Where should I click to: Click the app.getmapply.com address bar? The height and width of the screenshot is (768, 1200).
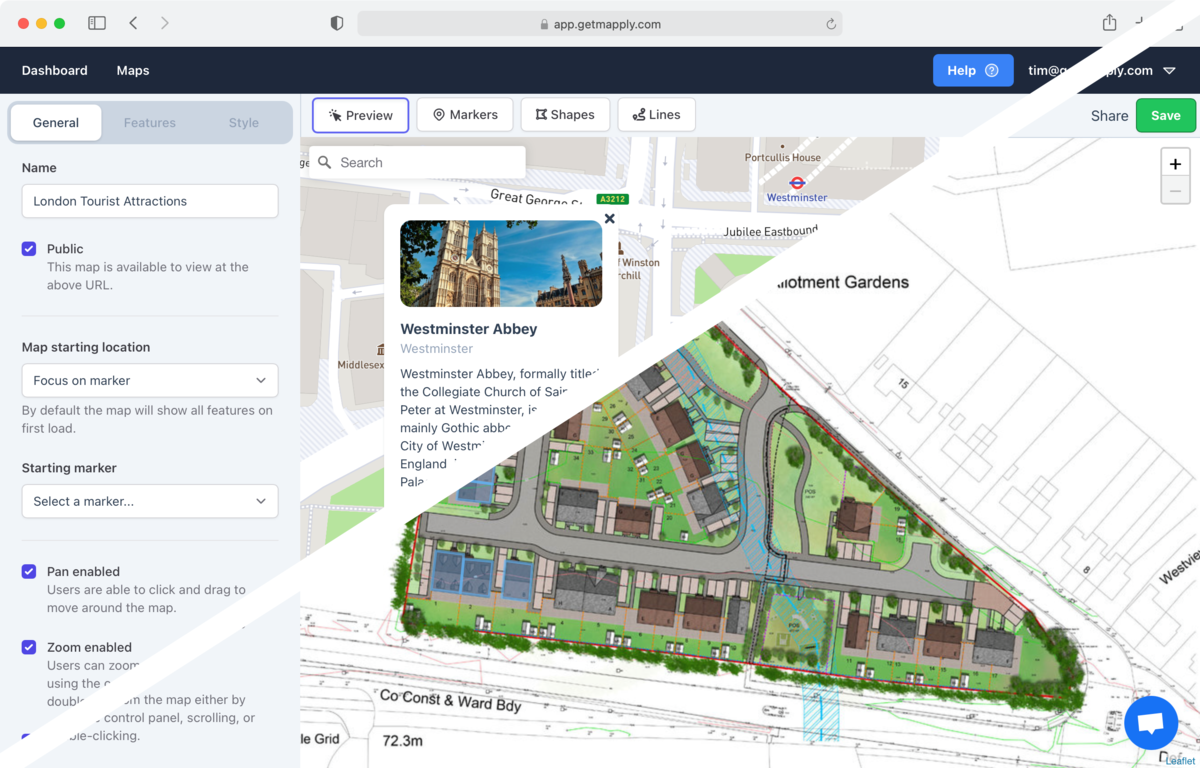click(600, 24)
